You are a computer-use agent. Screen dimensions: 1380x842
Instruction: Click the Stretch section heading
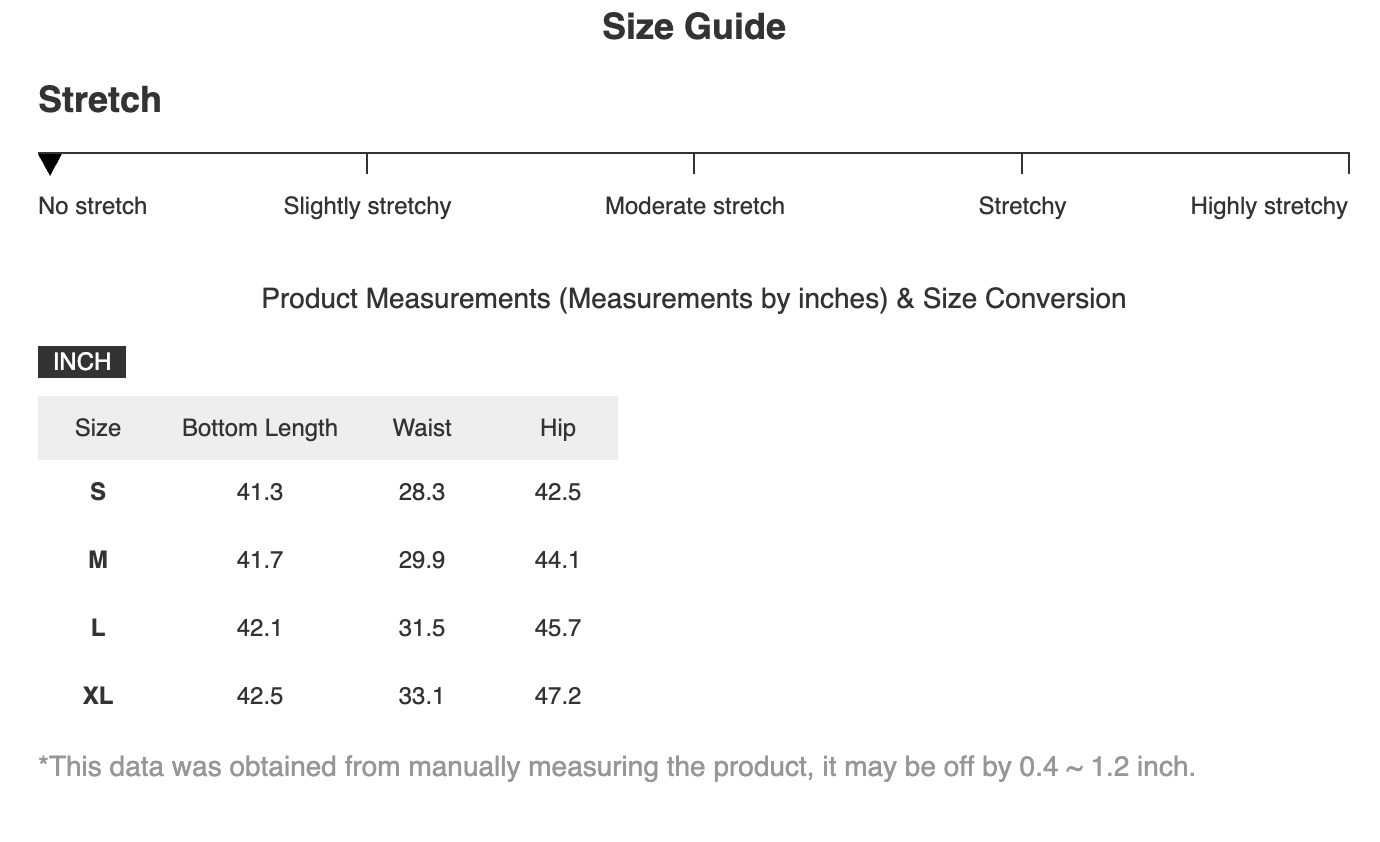(100, 100)
